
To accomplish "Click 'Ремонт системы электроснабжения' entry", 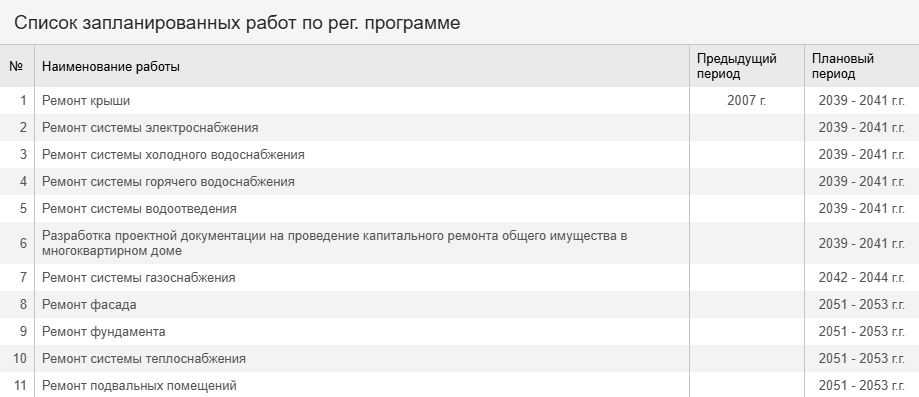I will coord(150,128).
